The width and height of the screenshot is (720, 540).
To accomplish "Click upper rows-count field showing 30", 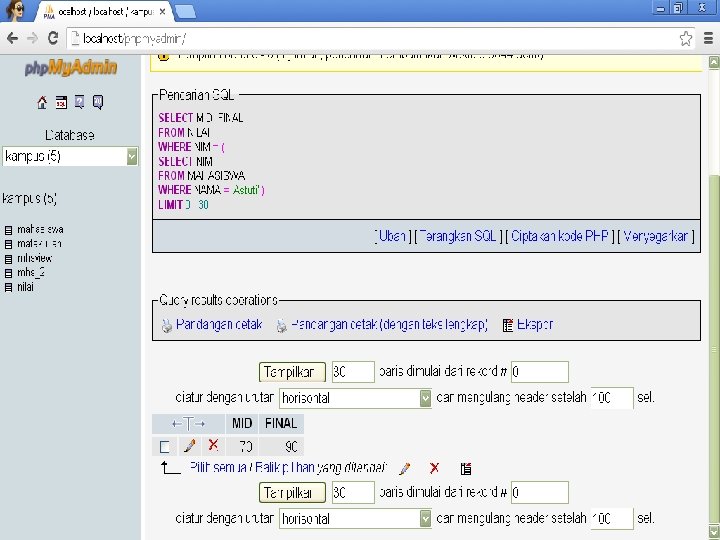I will point(353,371).
